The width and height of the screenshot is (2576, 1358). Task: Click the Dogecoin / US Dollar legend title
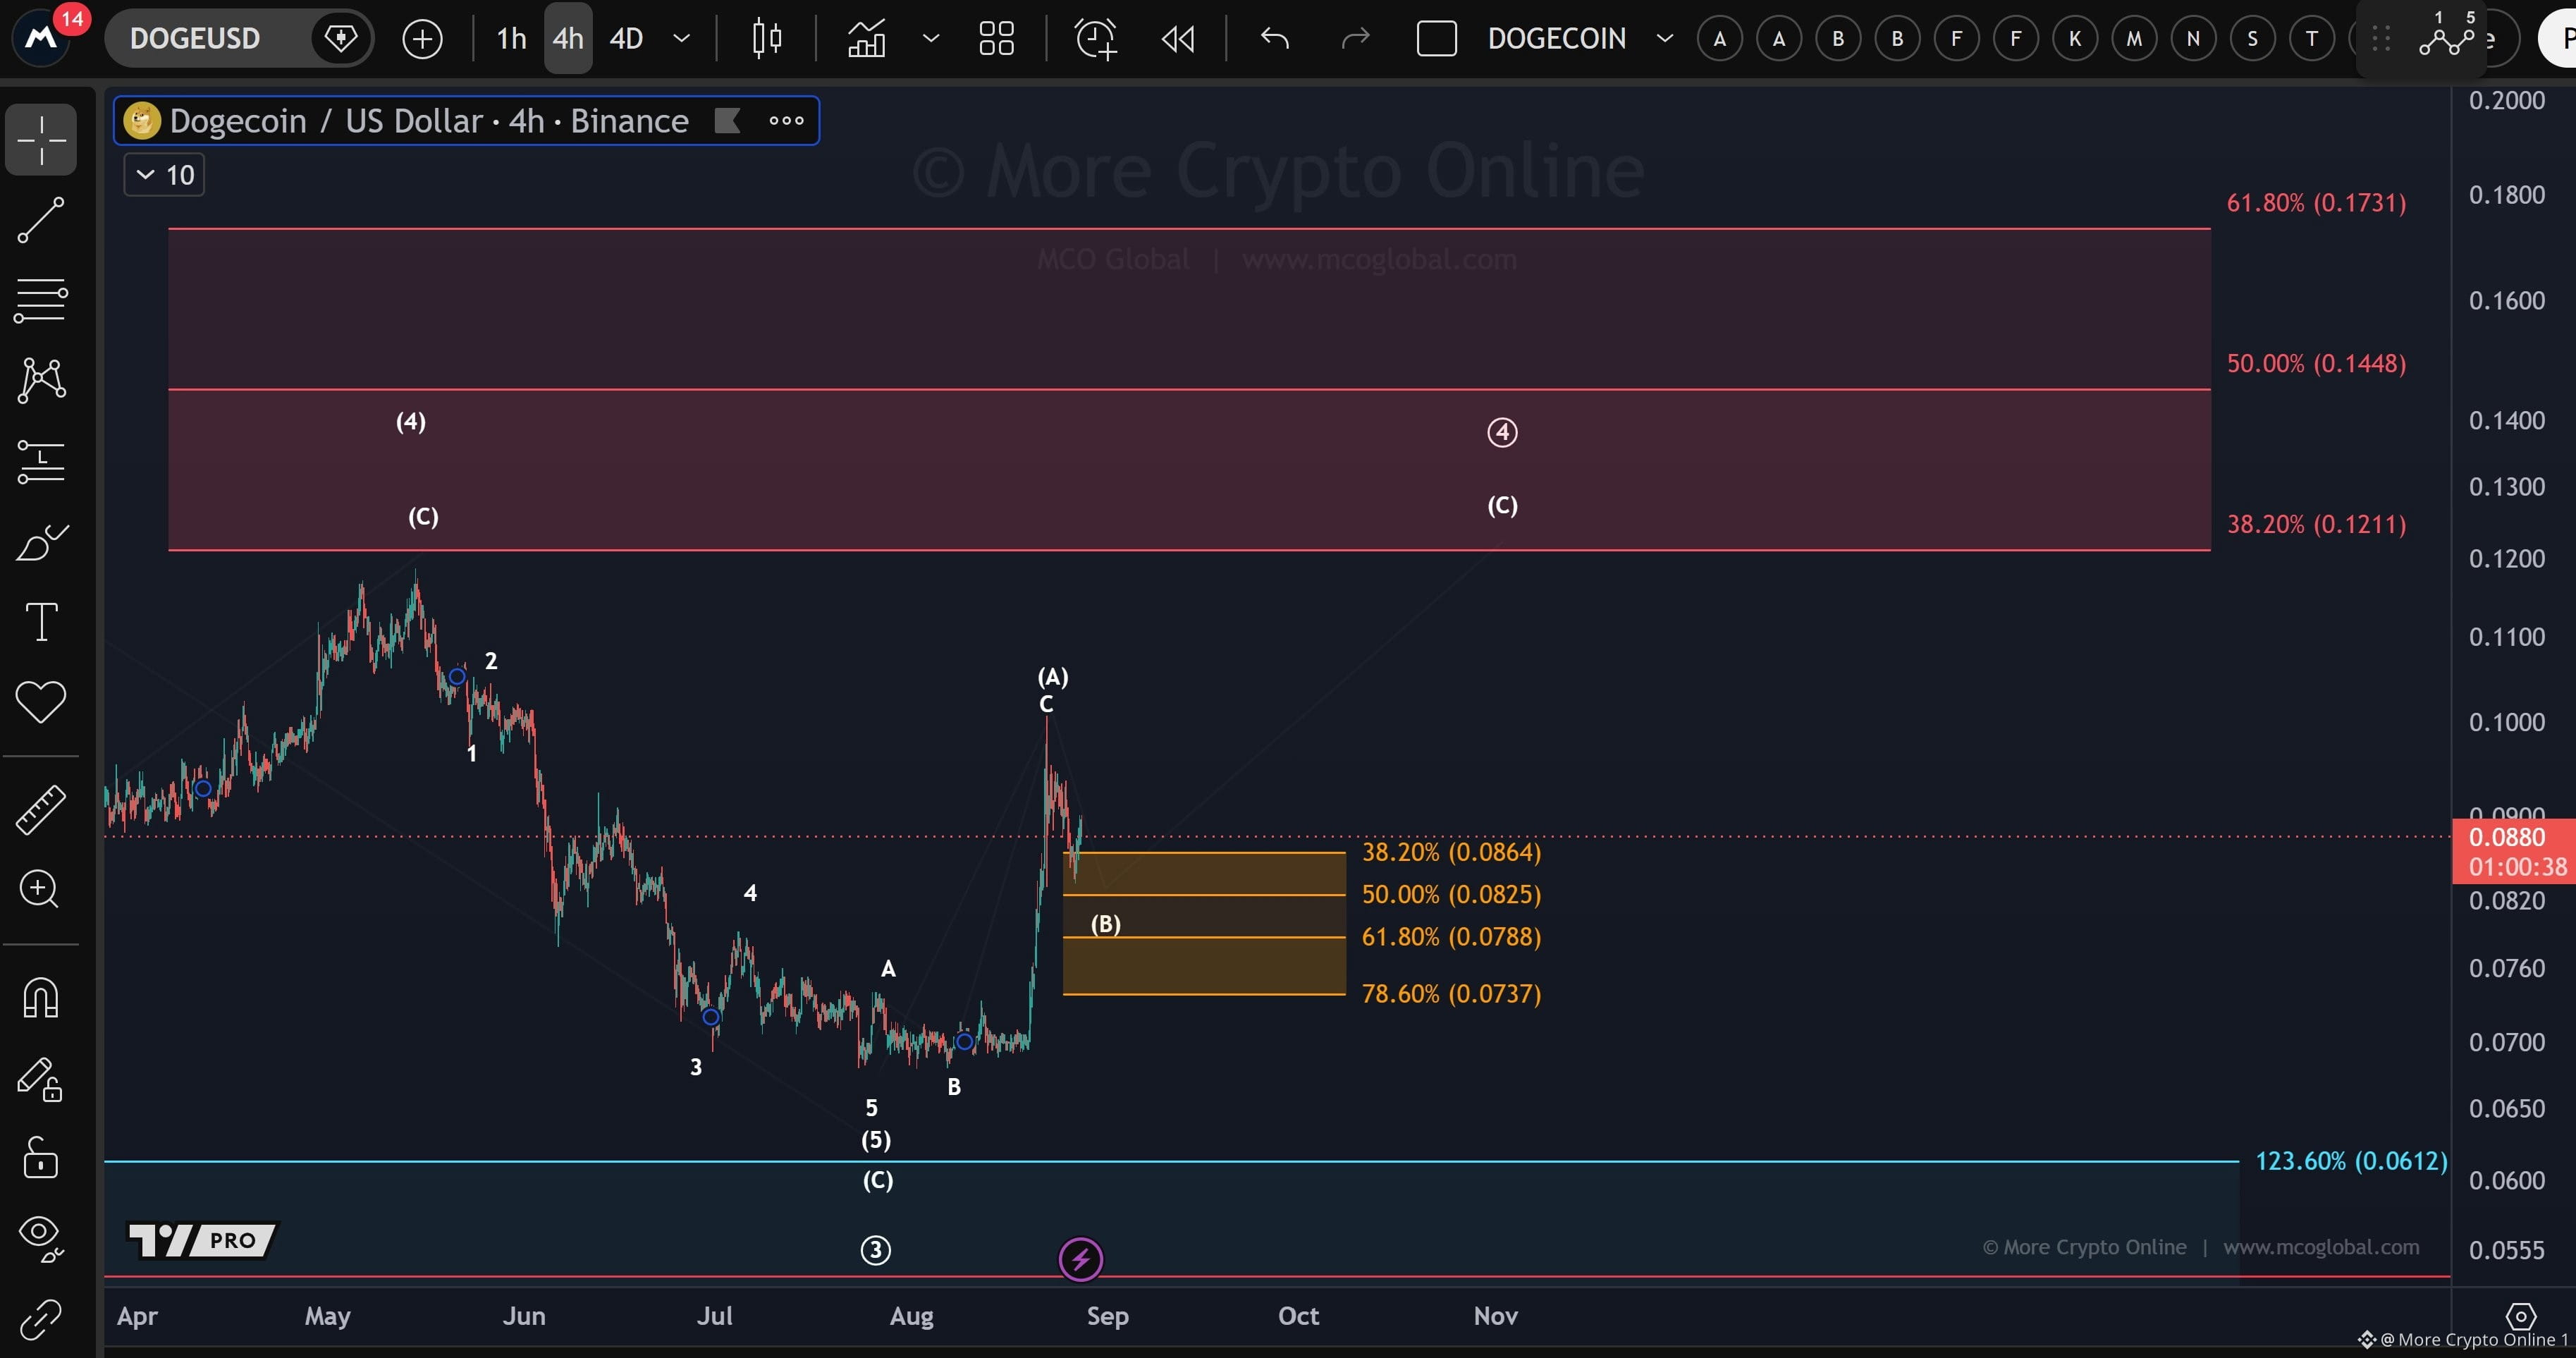tap(429, 121)
